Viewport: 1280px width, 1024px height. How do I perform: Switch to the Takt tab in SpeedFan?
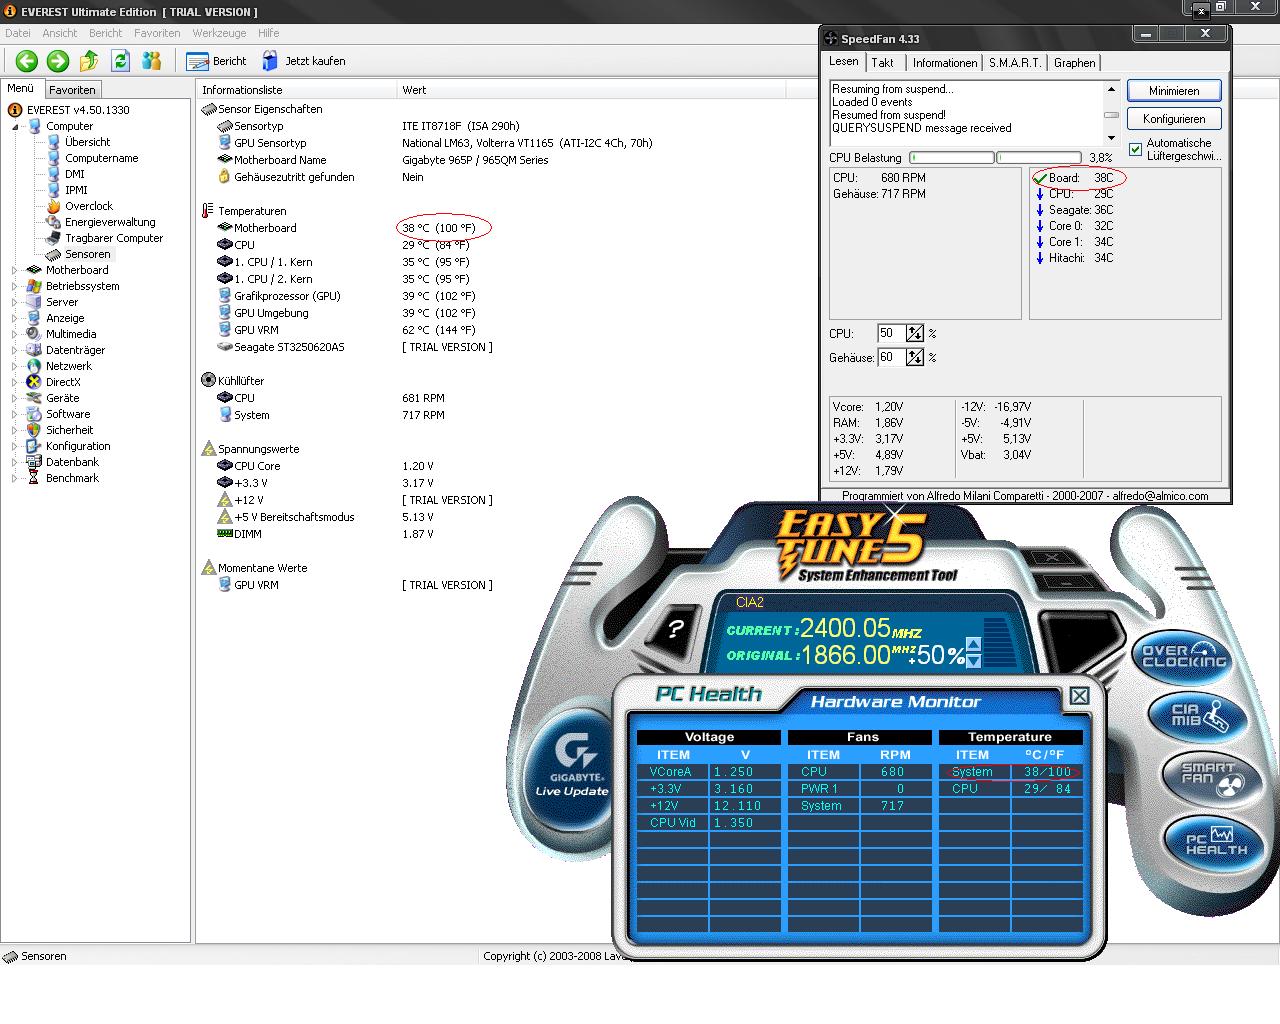[883, 63]
